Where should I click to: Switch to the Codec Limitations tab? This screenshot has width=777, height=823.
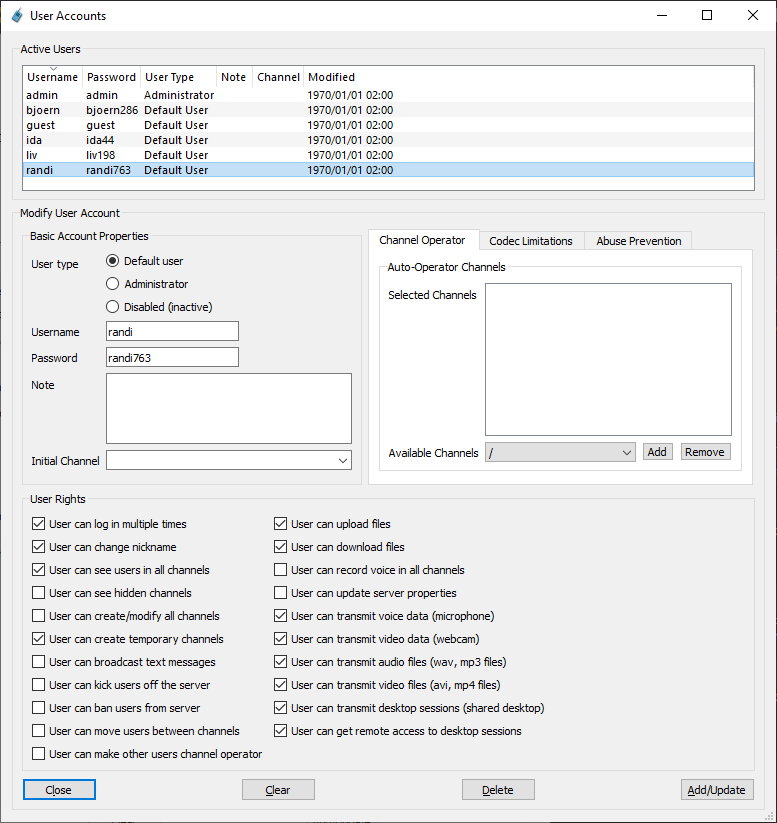[530, 241]
